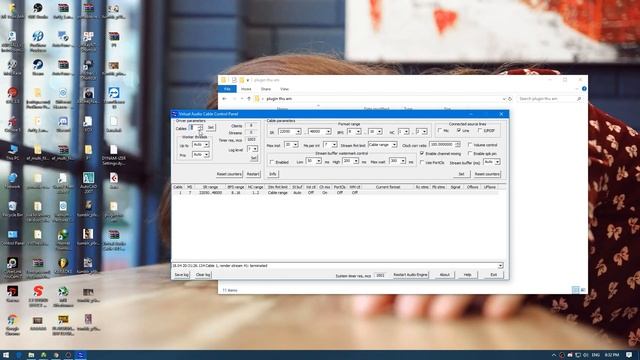Click the Cables count spinner arrows
Viewport: 640px width, 360px height.
[x=200, y=128]
